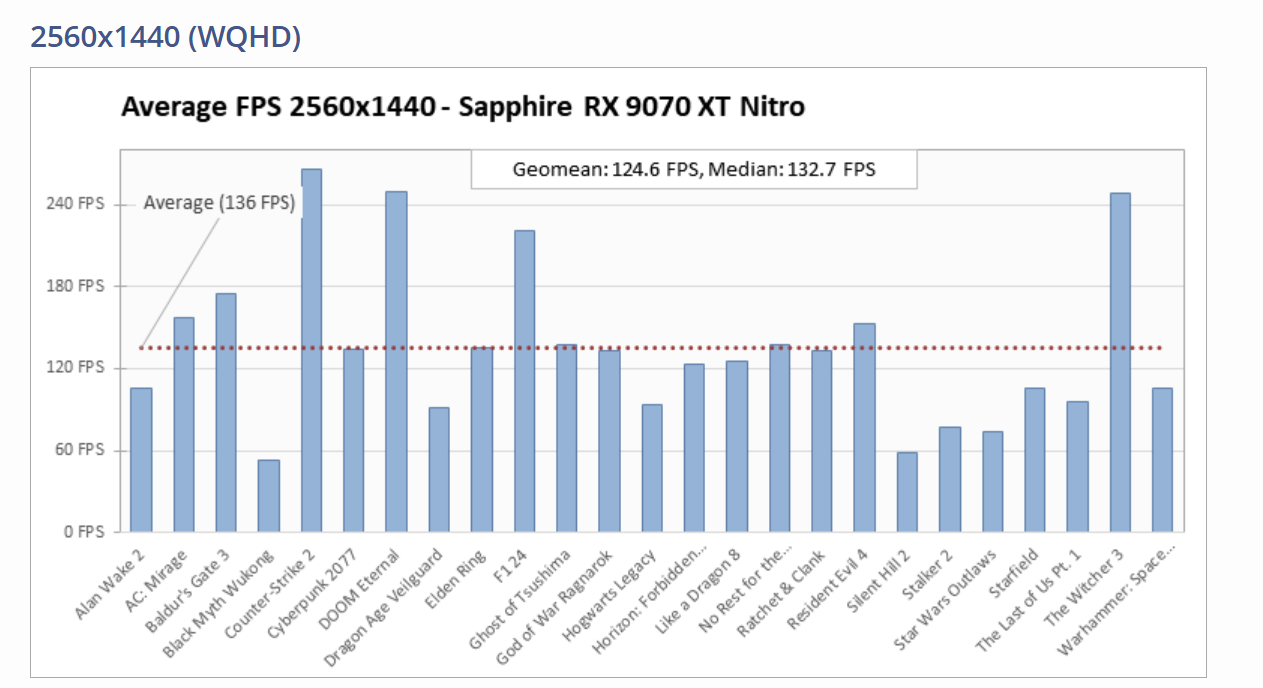
Task: Click the Ratchet & Clank bar
Action: (822, 441)
